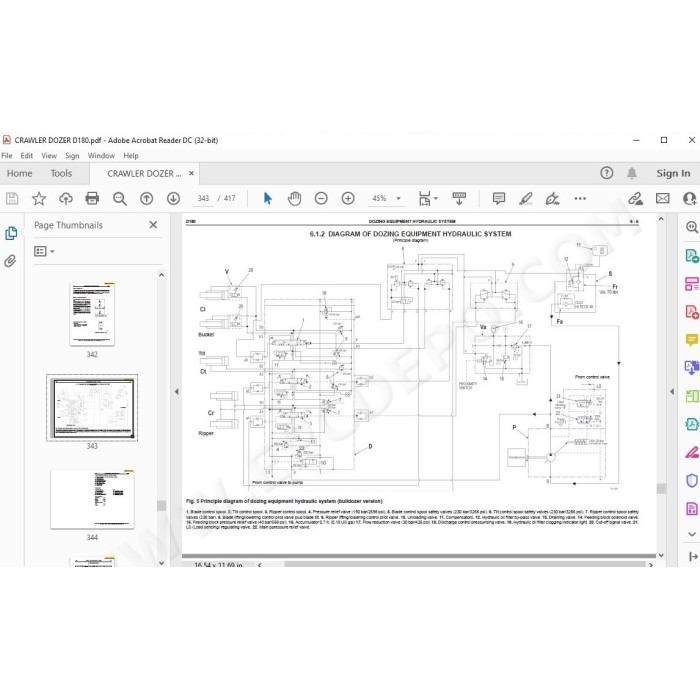Screen dimensions: 700x700
Task: Open the Edit menu
Action: point(27,156)
